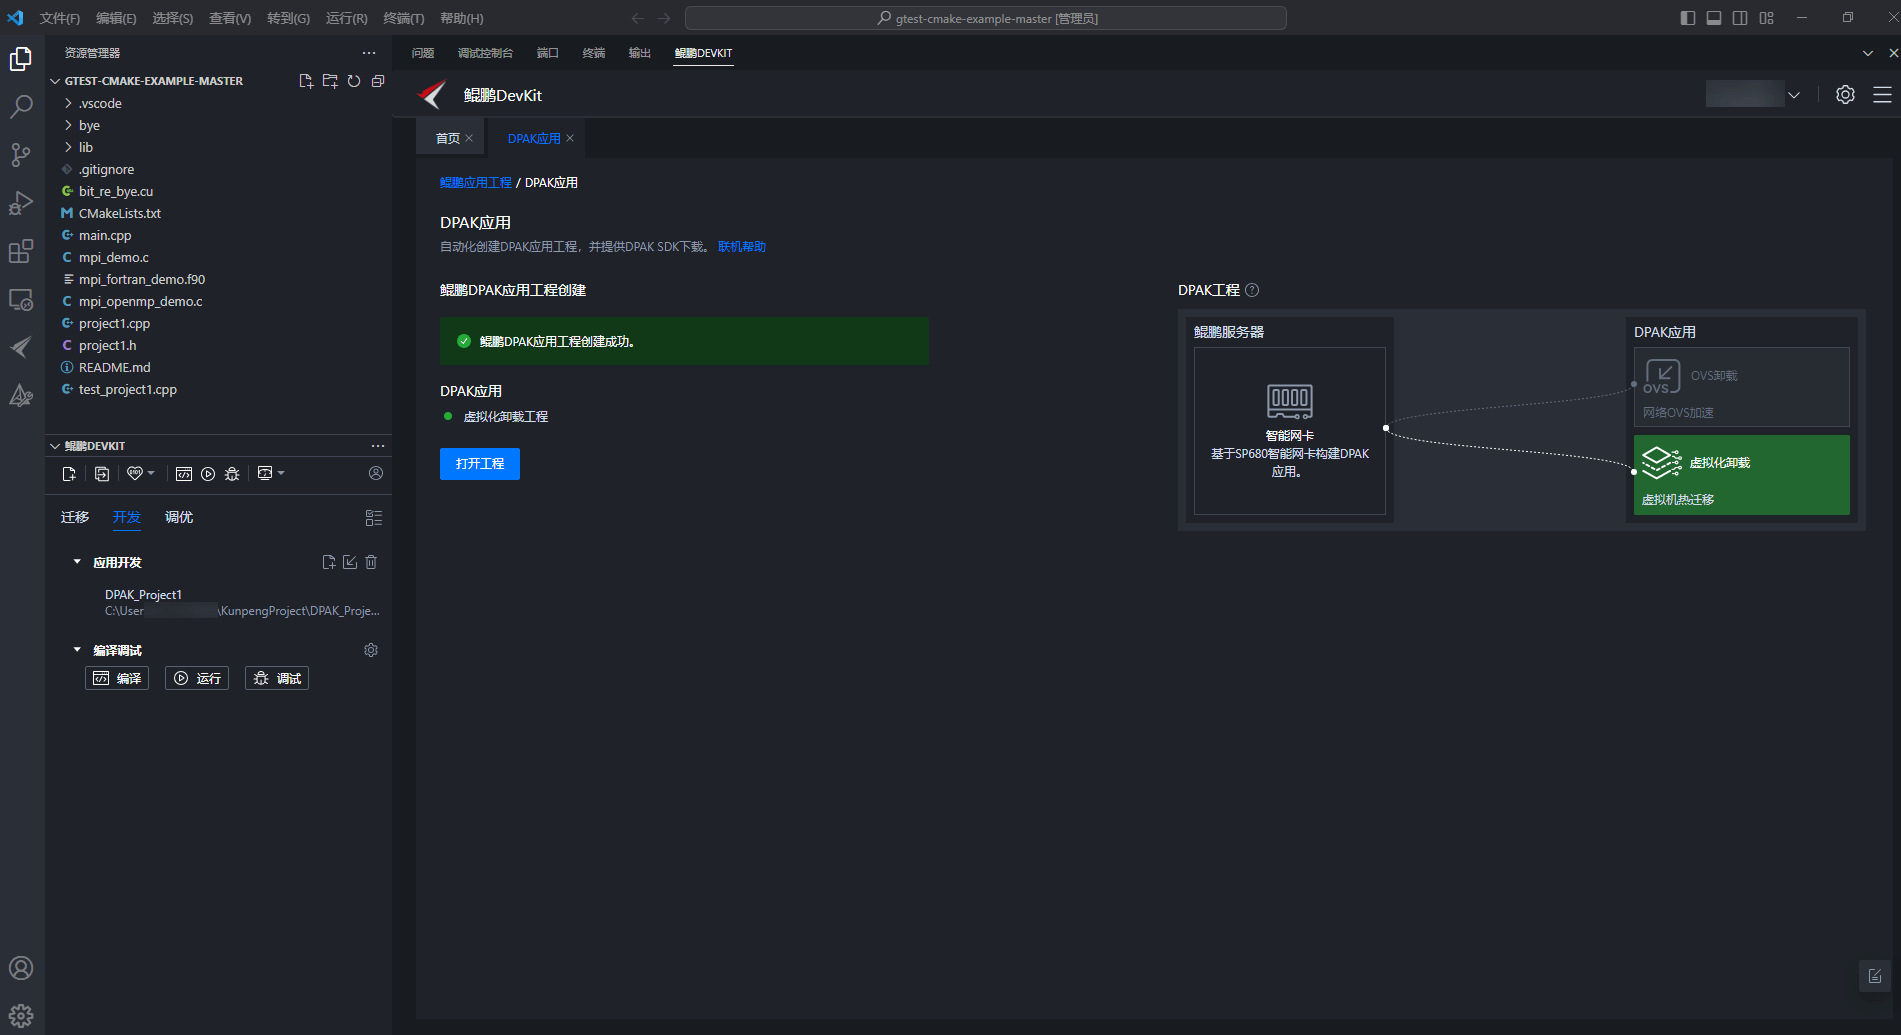1901x1035 pixels.
Task: Open the 资源管理器 more actions menu
Action: pyautogui.click(x=369, y=53)
